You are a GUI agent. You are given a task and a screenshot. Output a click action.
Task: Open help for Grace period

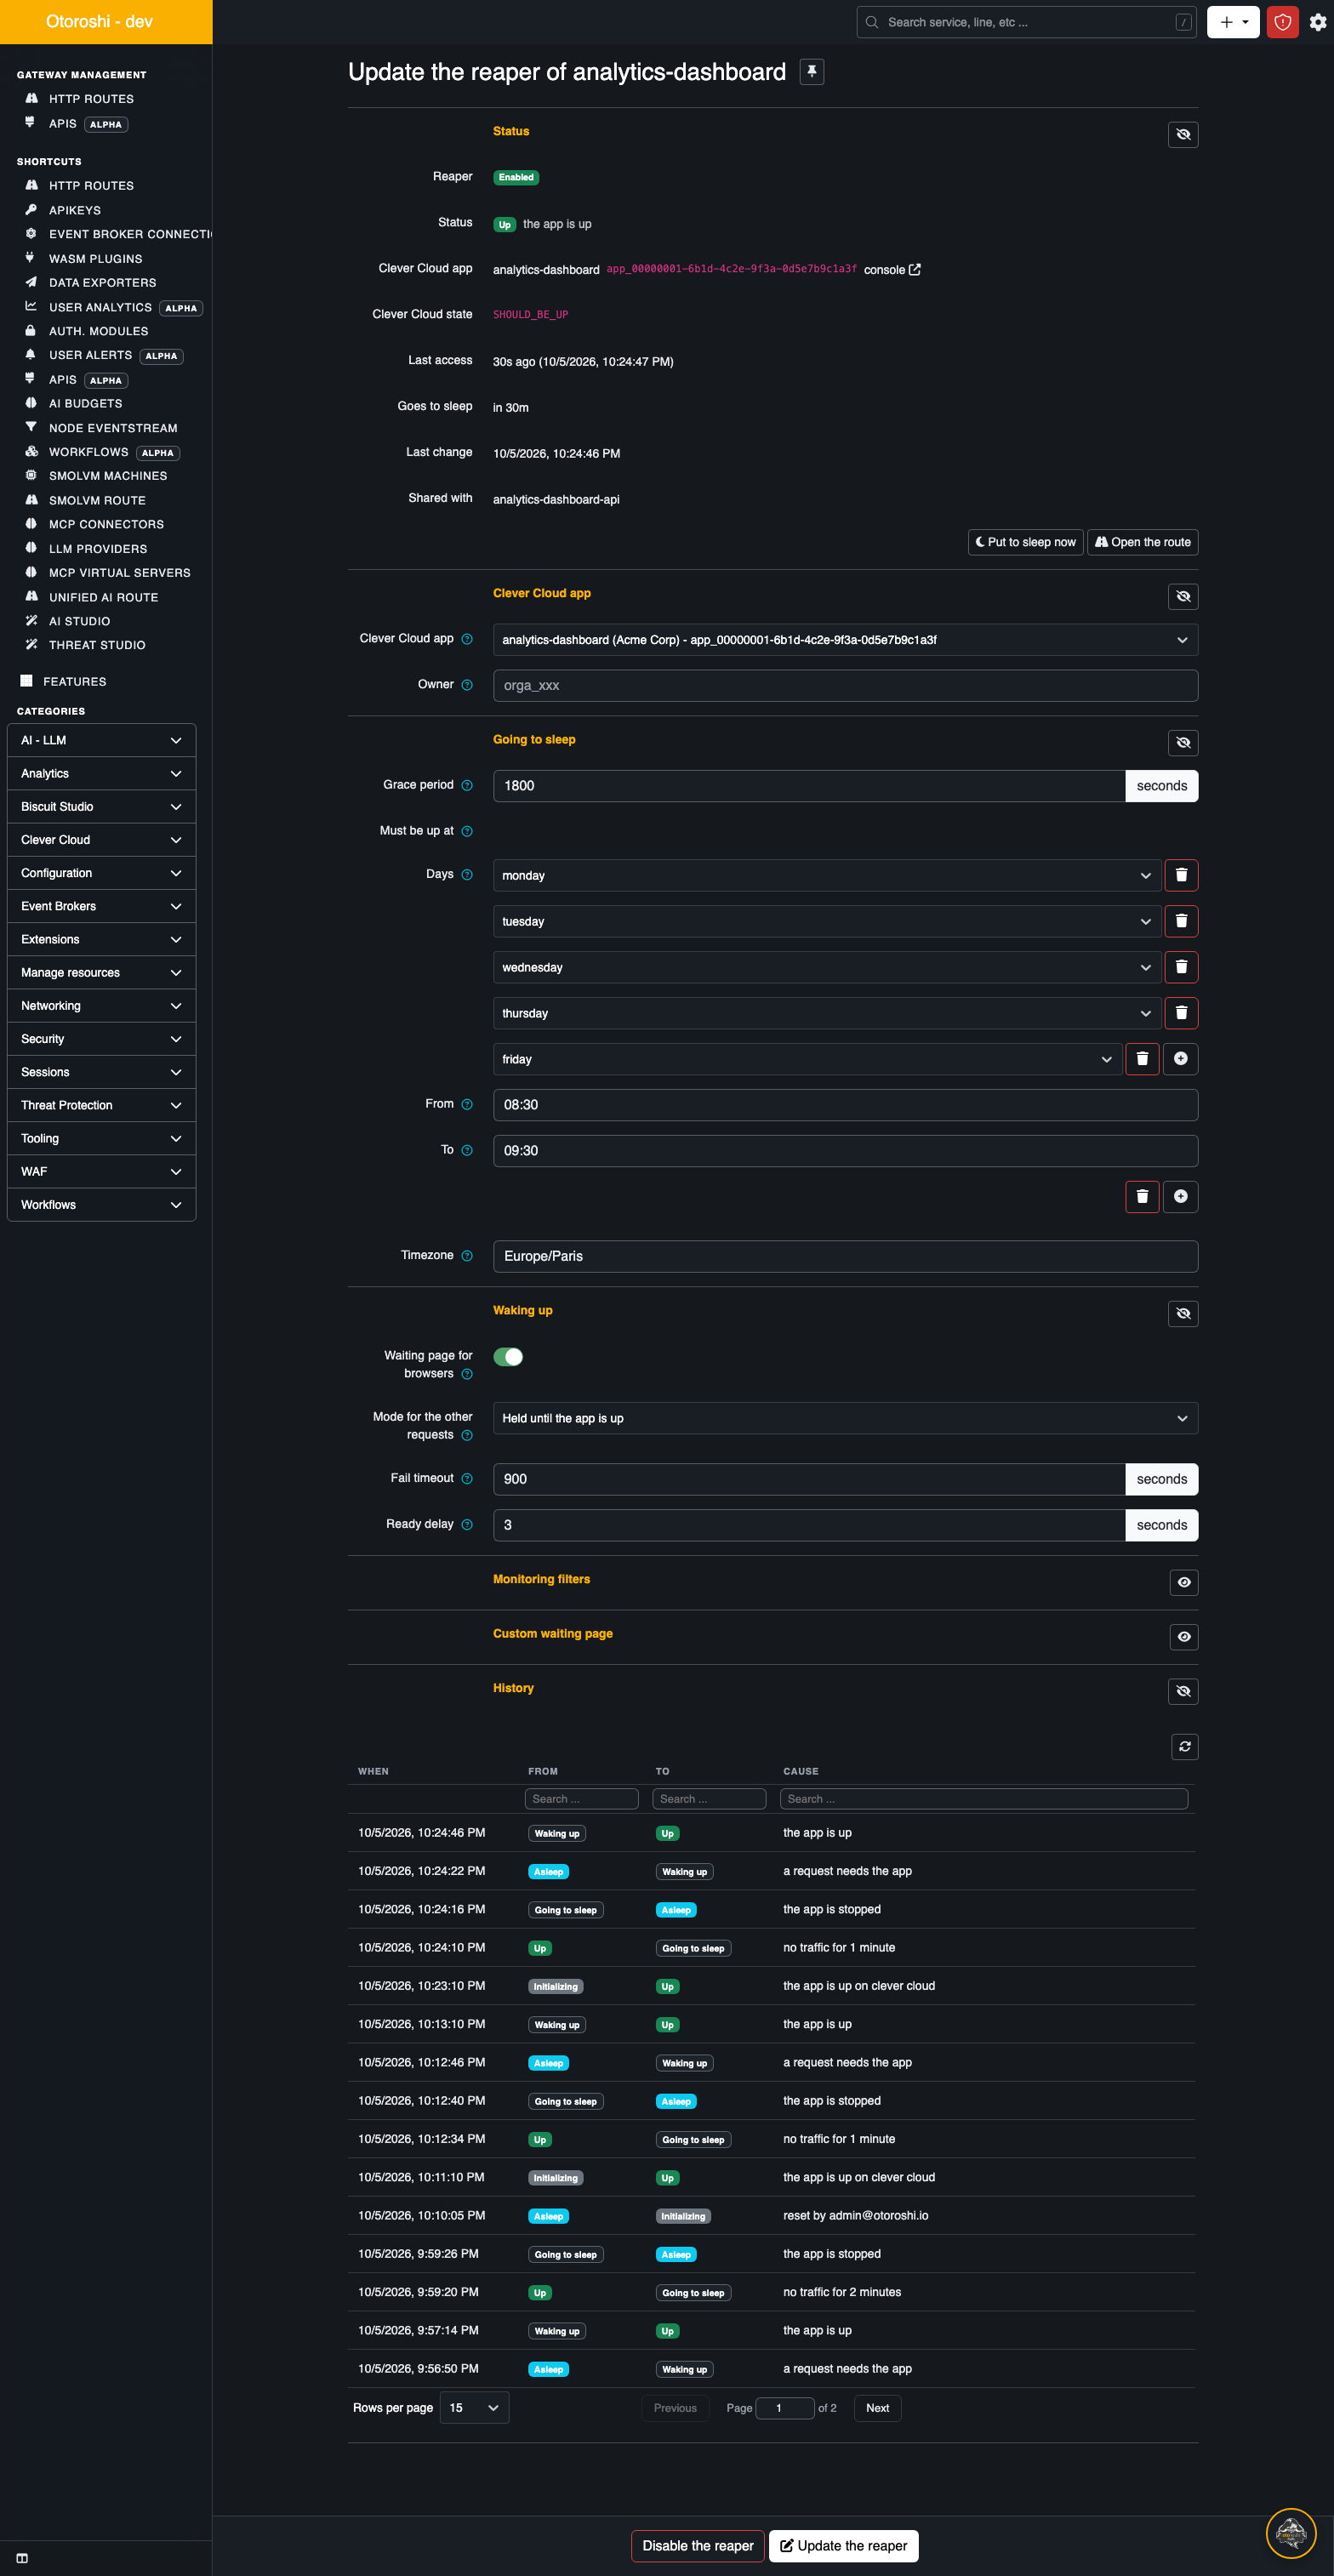(467, 785)
